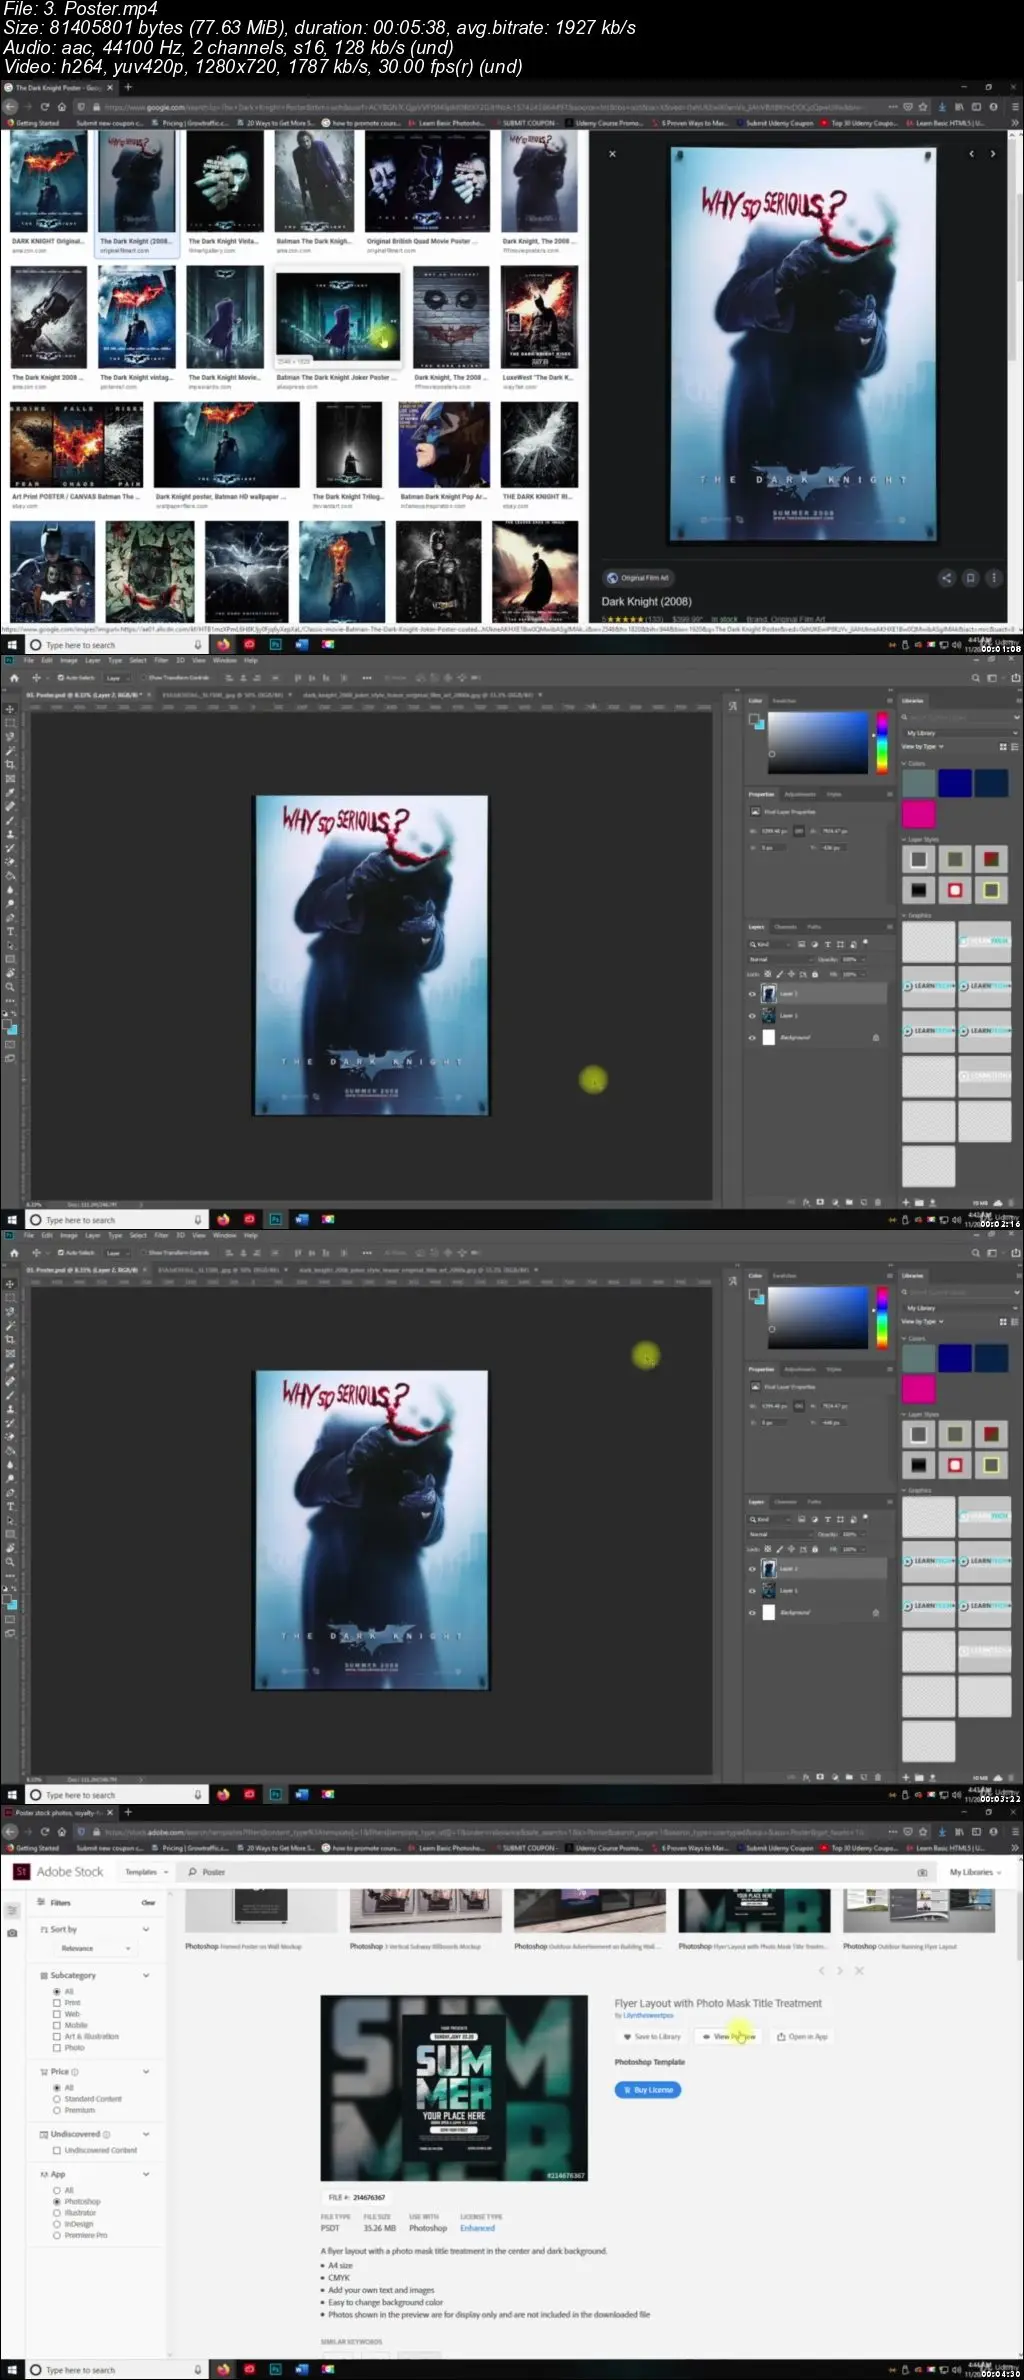Toggle Show Transform Controls, 00:03:22 Photoshop frame
The height and width of the screenshot is (2380, 1024).
click(x=143, y=1253)
